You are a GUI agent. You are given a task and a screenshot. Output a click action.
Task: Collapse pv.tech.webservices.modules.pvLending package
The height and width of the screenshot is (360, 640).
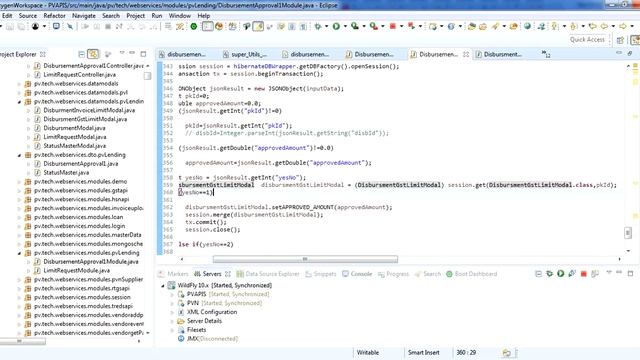point(19,253)
